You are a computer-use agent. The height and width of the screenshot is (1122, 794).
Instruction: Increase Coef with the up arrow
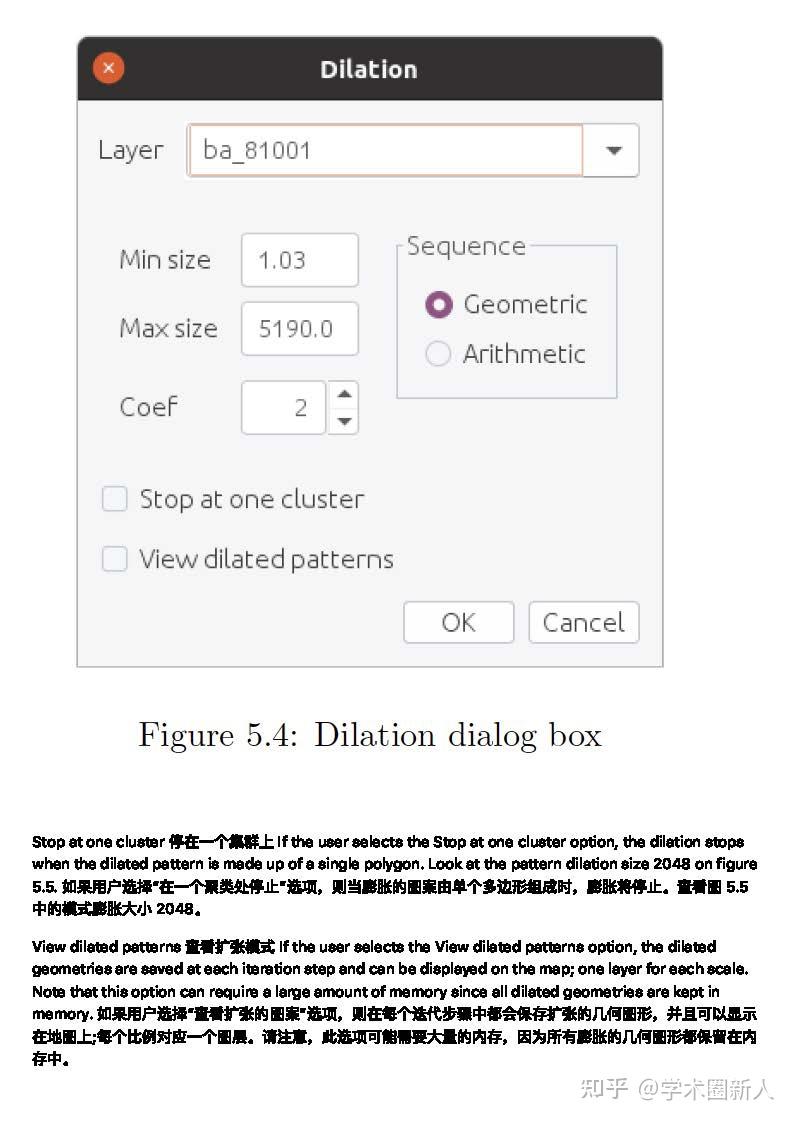pos(343,394)
